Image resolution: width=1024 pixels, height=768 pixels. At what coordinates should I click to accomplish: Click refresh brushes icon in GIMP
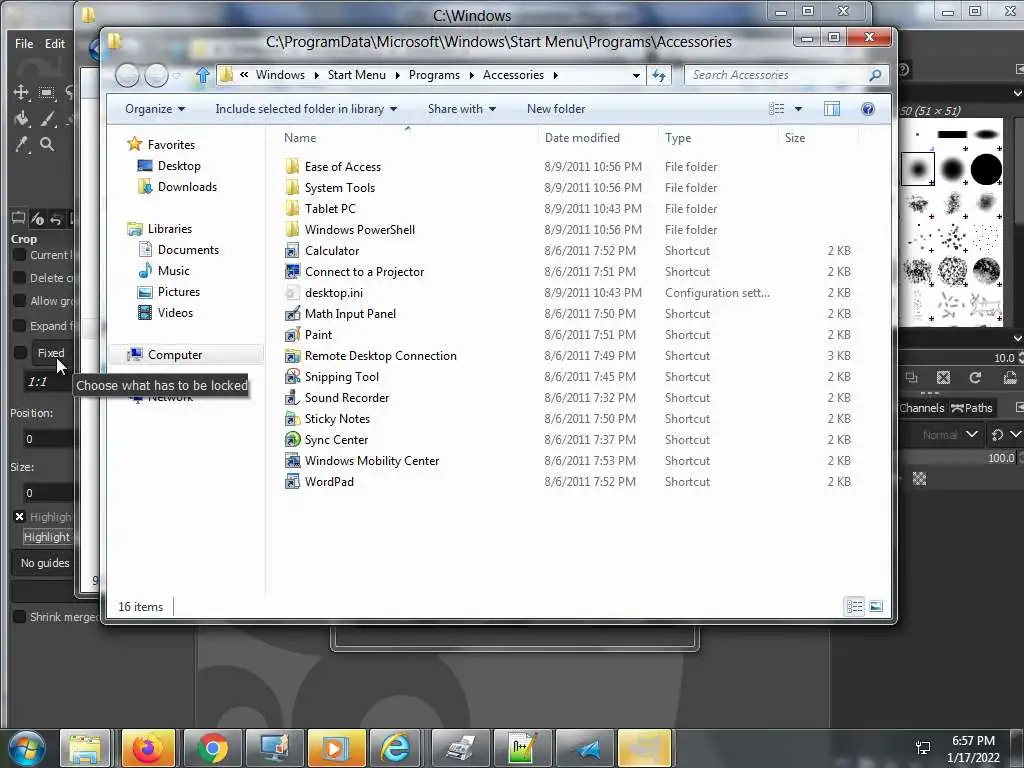[x=975, y=377]
